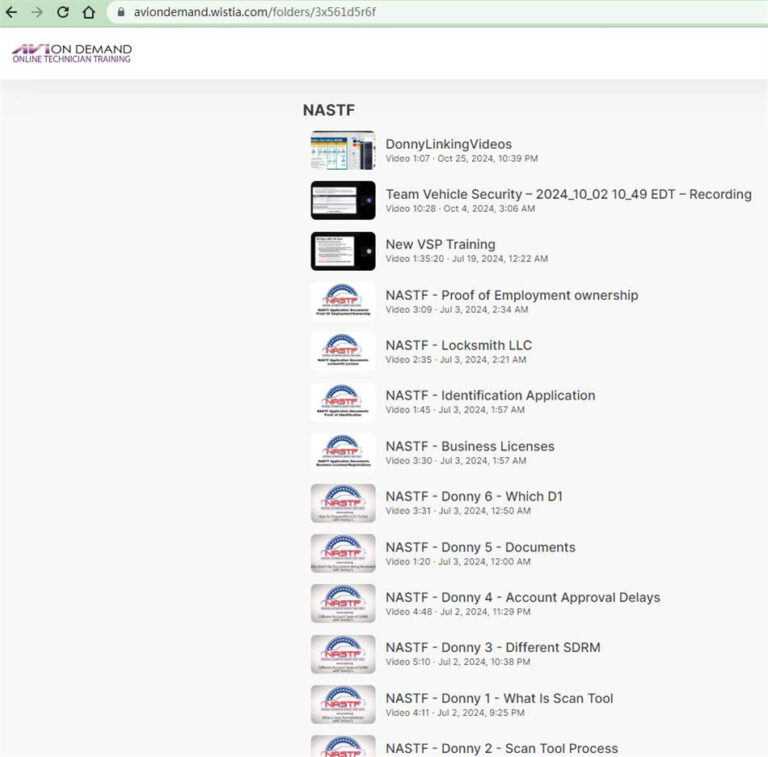Open NASTF - Business Licenses title link

(x=469, y=446)
